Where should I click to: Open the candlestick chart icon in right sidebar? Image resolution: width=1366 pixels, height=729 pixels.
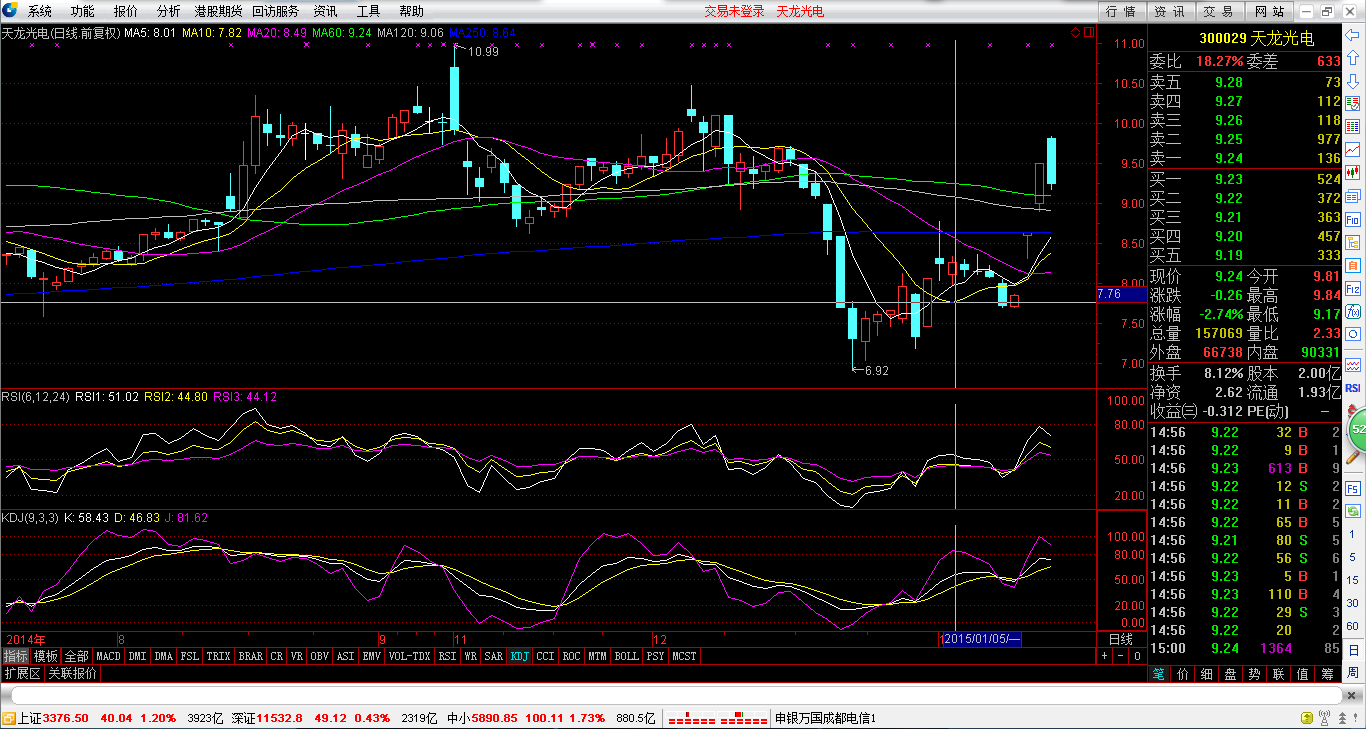(x=1352, y=172)
